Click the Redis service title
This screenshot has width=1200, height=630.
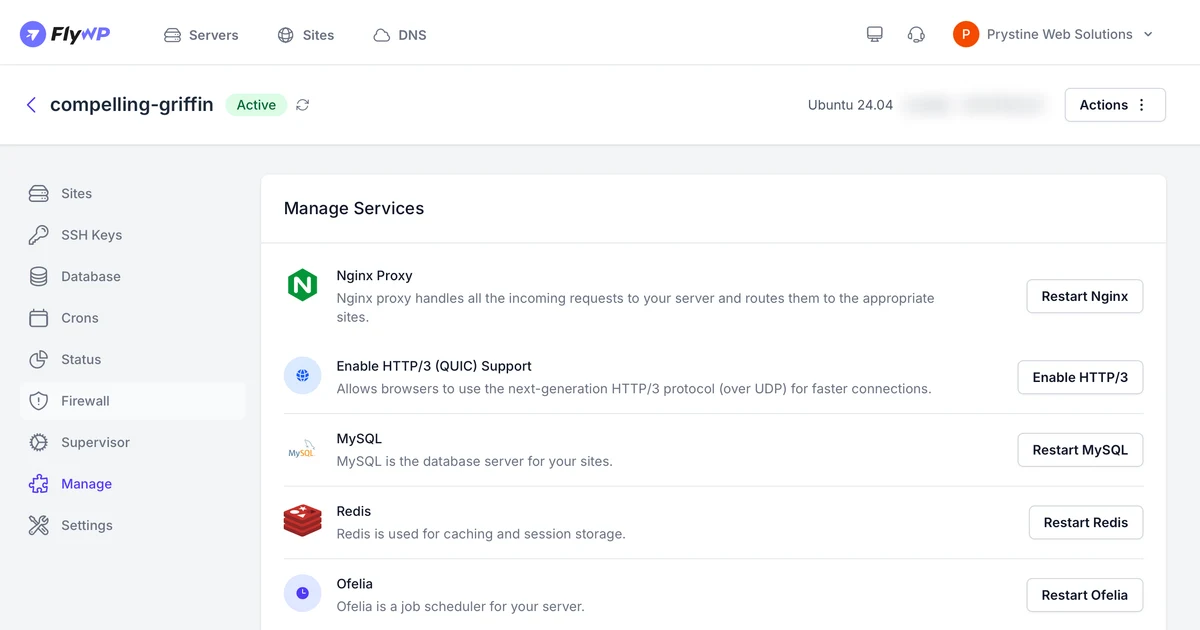(354, 511)
